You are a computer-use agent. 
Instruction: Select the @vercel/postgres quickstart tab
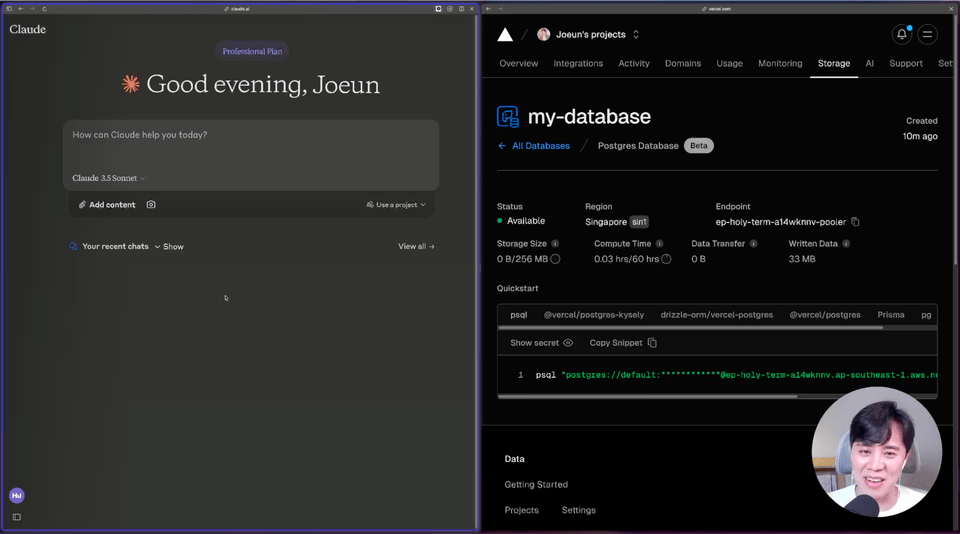tap(825, 315)
